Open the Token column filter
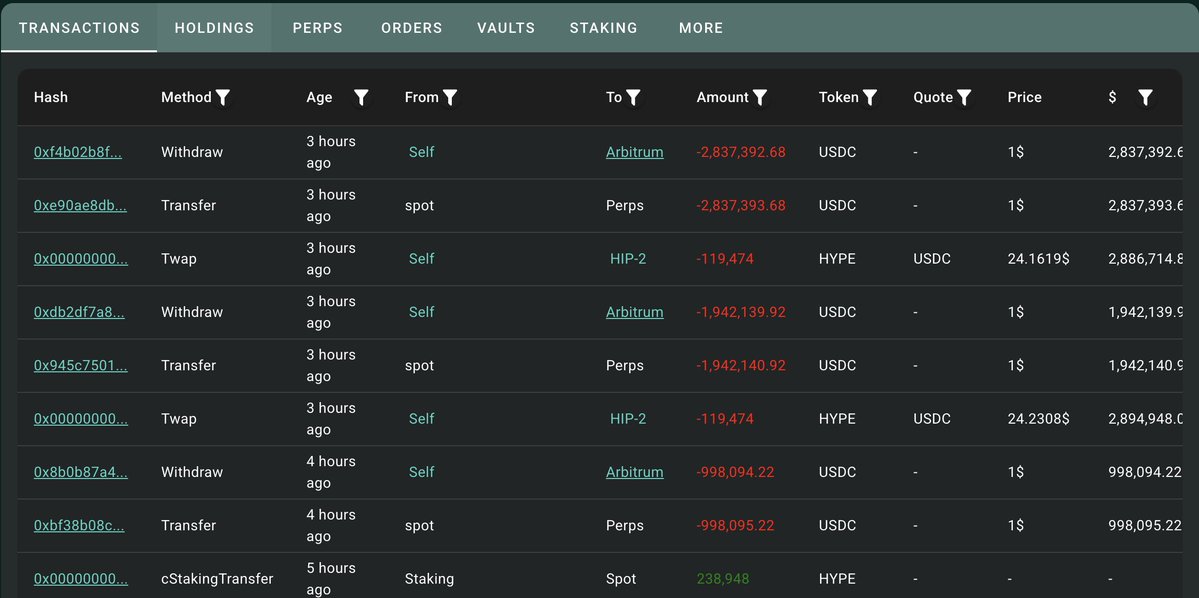Image resolution: width=1199 pixels, height=598 pixels. (x=870, y=97)
